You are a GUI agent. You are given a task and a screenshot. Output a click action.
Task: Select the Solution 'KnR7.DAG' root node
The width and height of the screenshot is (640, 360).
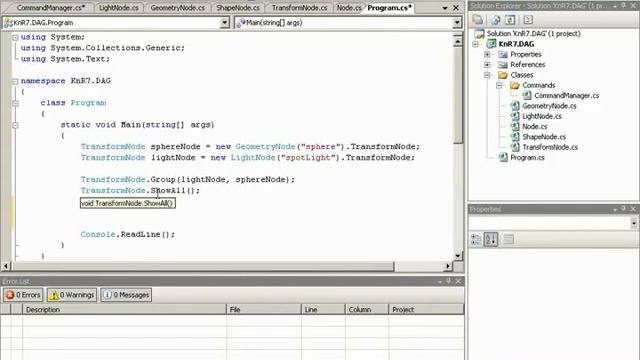pyautogui.click(x=533, y=33)
